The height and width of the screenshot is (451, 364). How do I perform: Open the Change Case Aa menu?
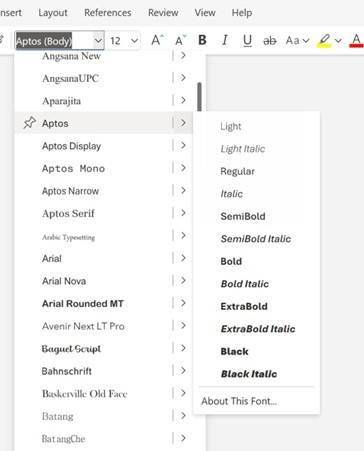tap(297, 41)
